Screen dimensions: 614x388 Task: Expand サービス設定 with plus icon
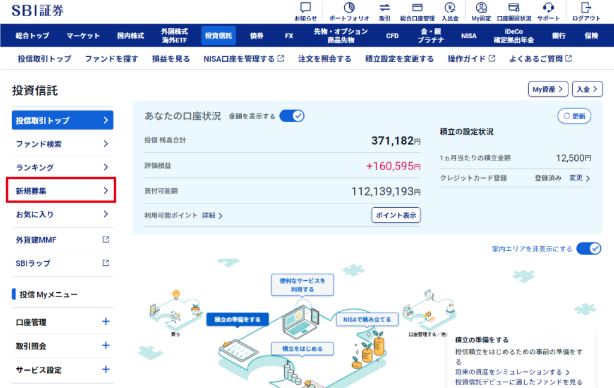(105, 369)
